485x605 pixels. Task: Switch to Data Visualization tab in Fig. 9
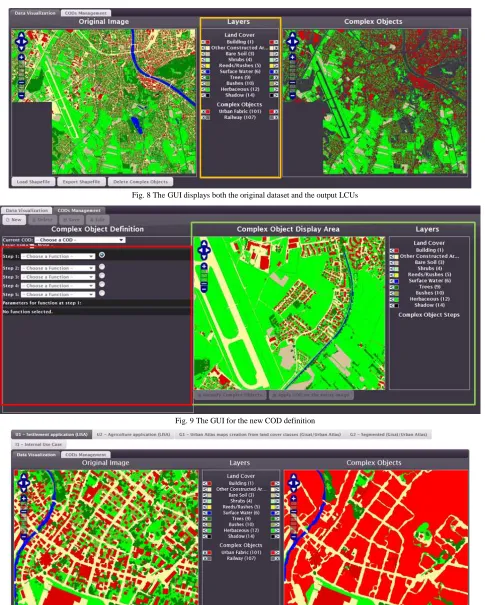(x=27, y=210)
